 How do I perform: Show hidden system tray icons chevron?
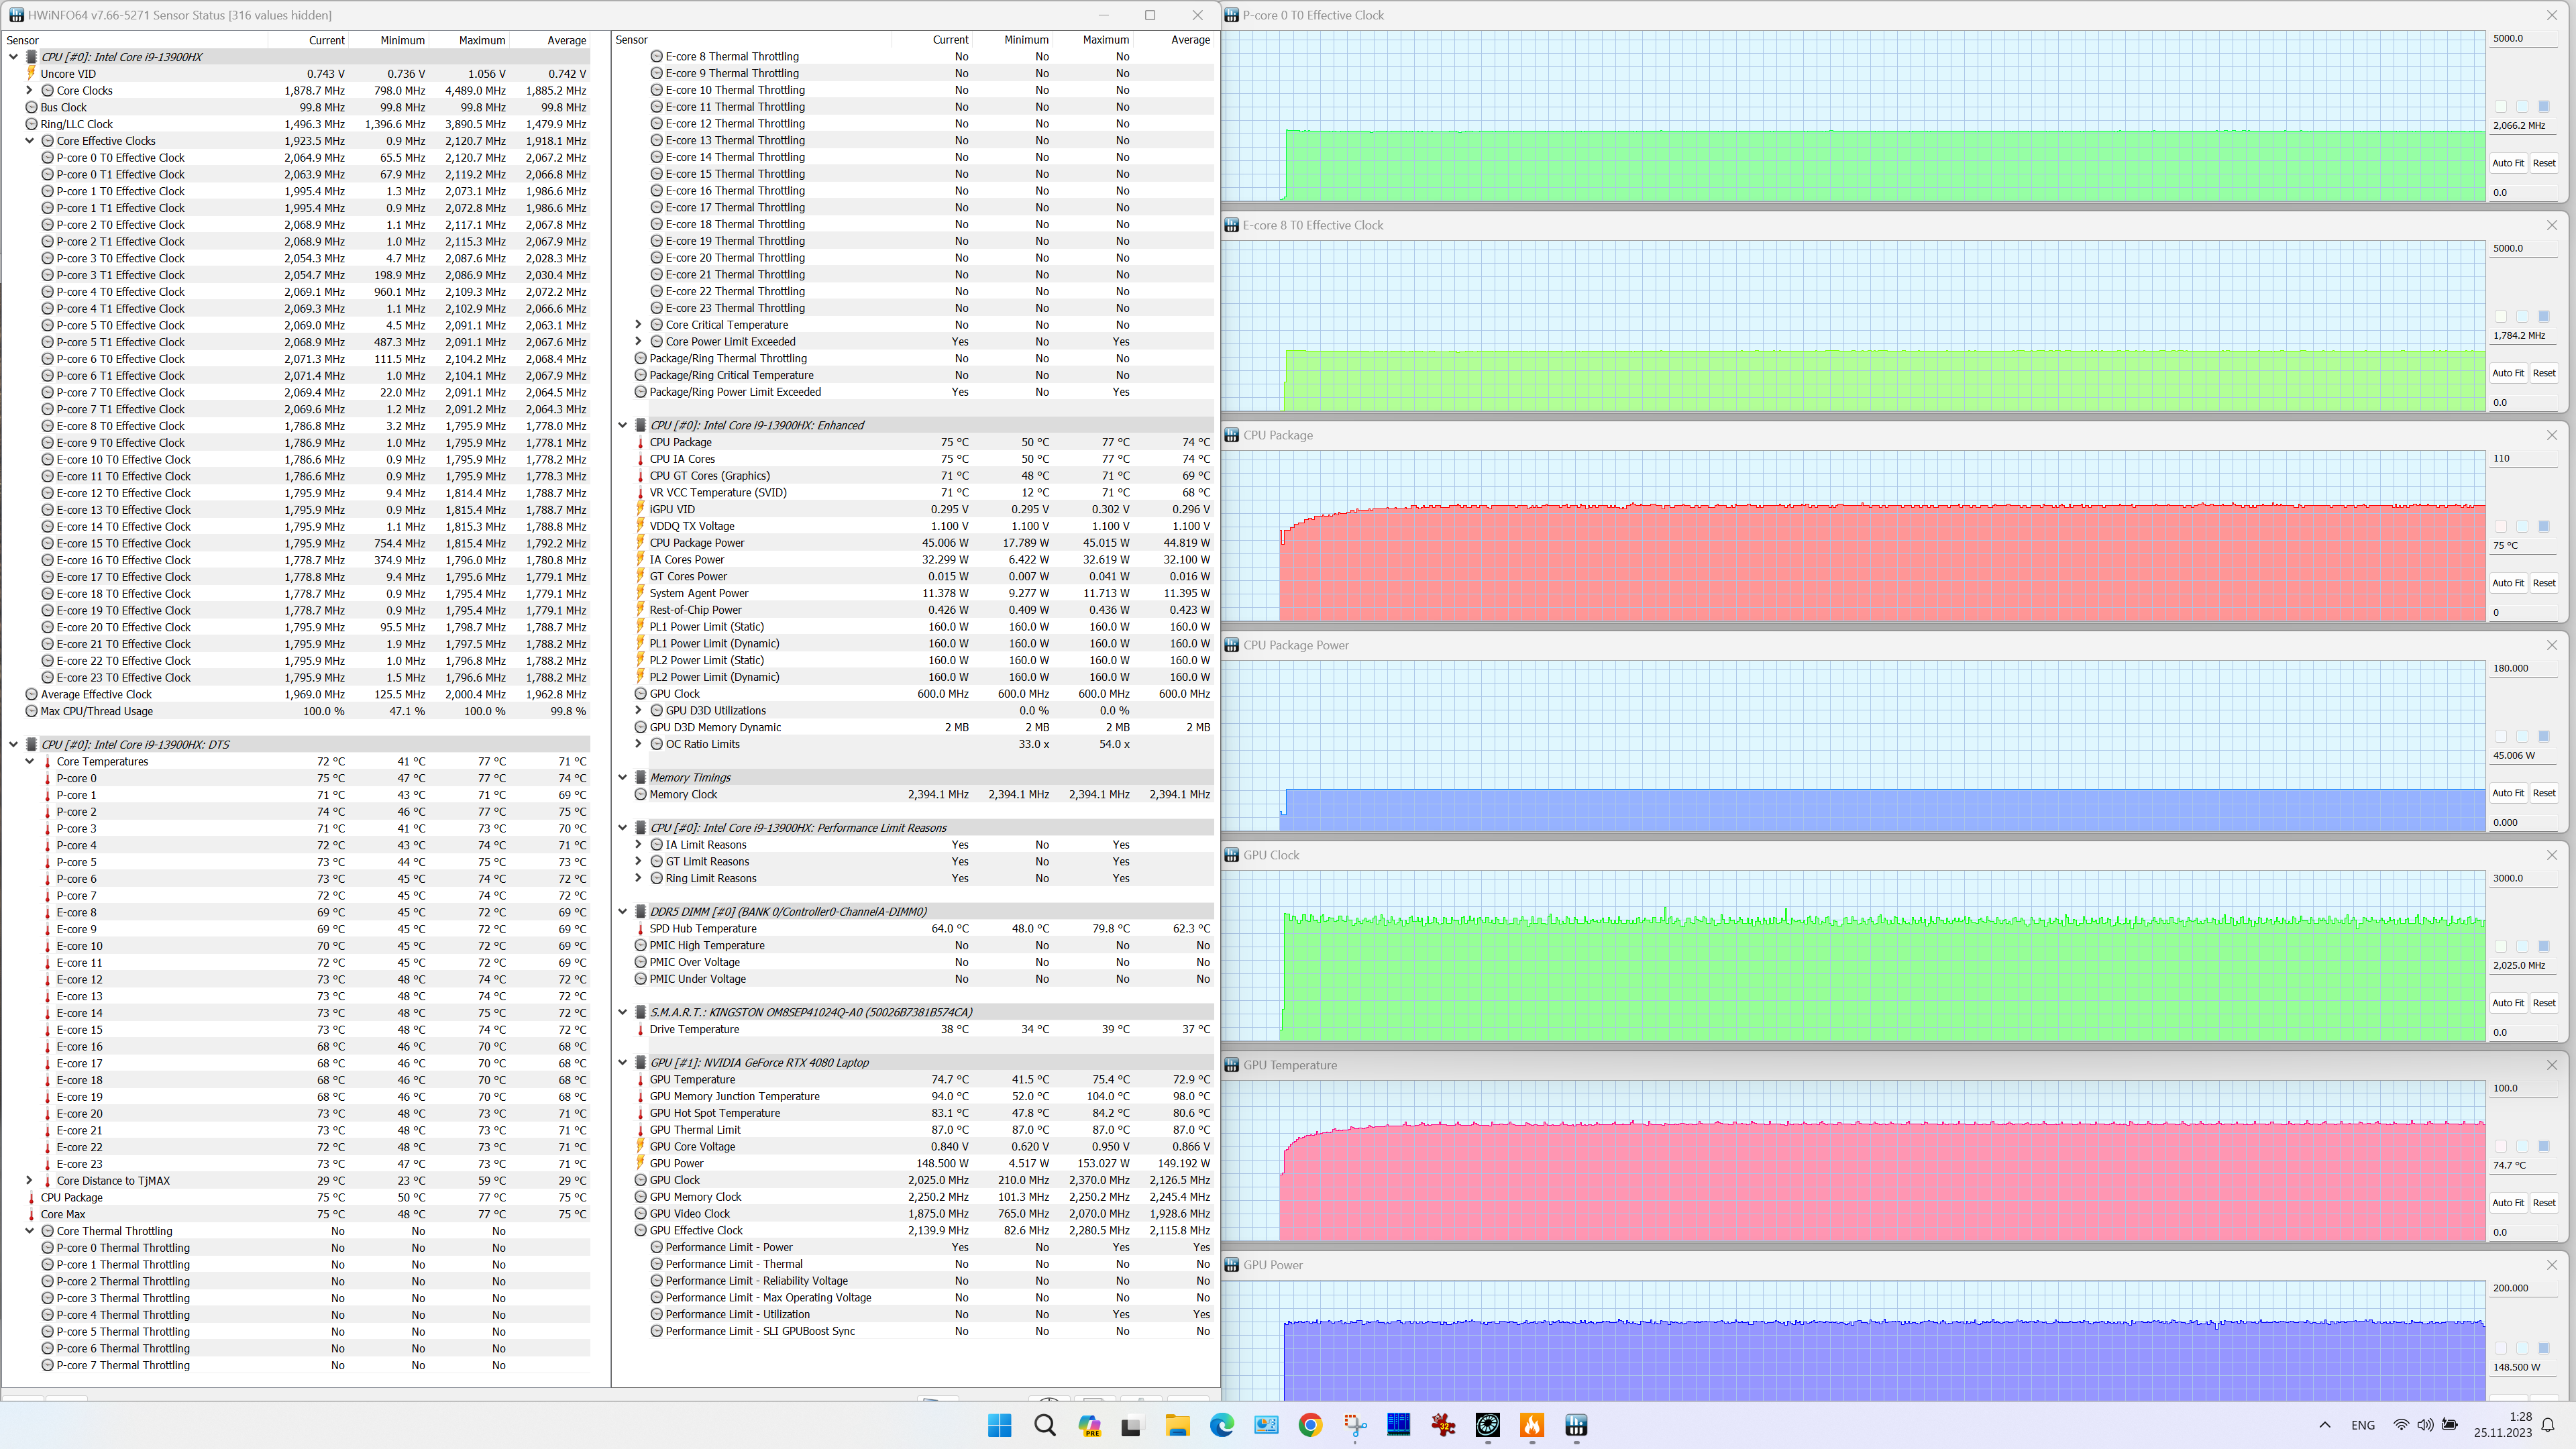[2324, 1425]
